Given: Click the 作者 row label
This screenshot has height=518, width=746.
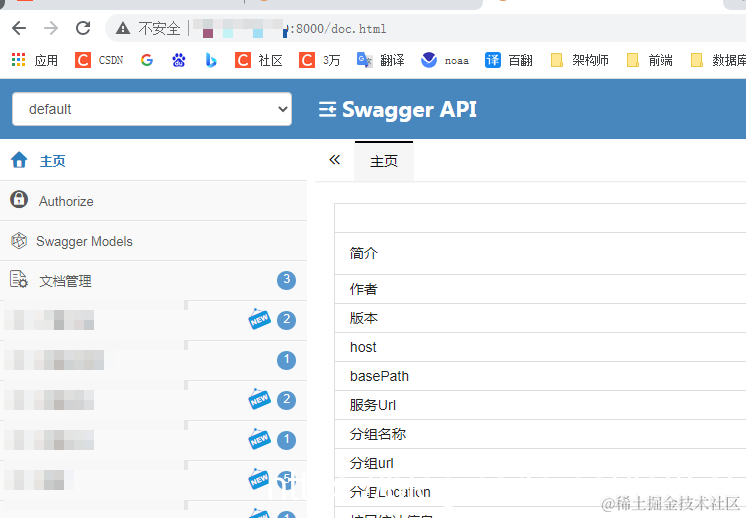Looking at the screenshot, I should click(x=363, y=289).
